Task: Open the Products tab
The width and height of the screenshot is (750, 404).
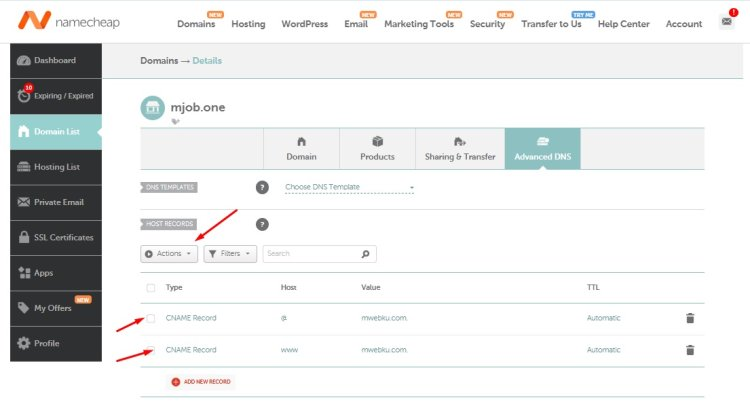Action: 377,149
